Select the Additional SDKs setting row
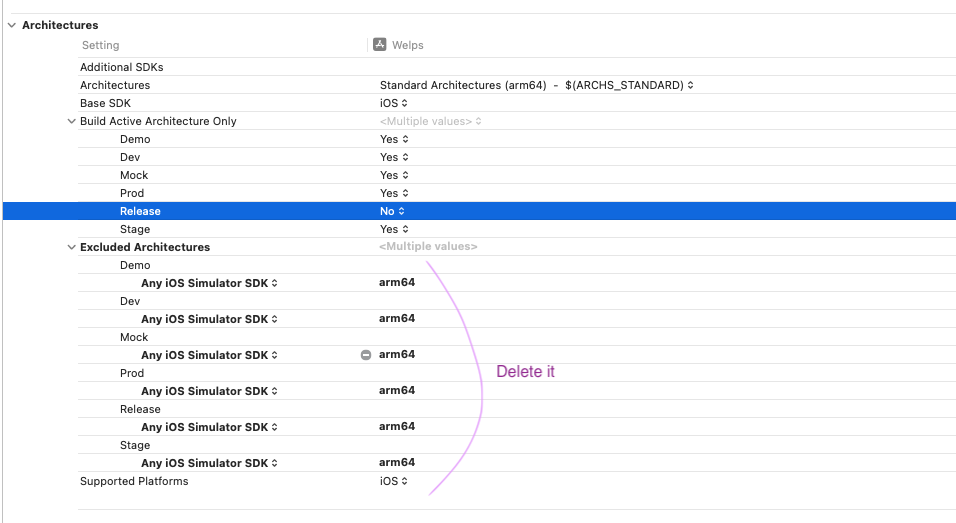The width and height of the screenshot is (956, 523). coord(121,68)
